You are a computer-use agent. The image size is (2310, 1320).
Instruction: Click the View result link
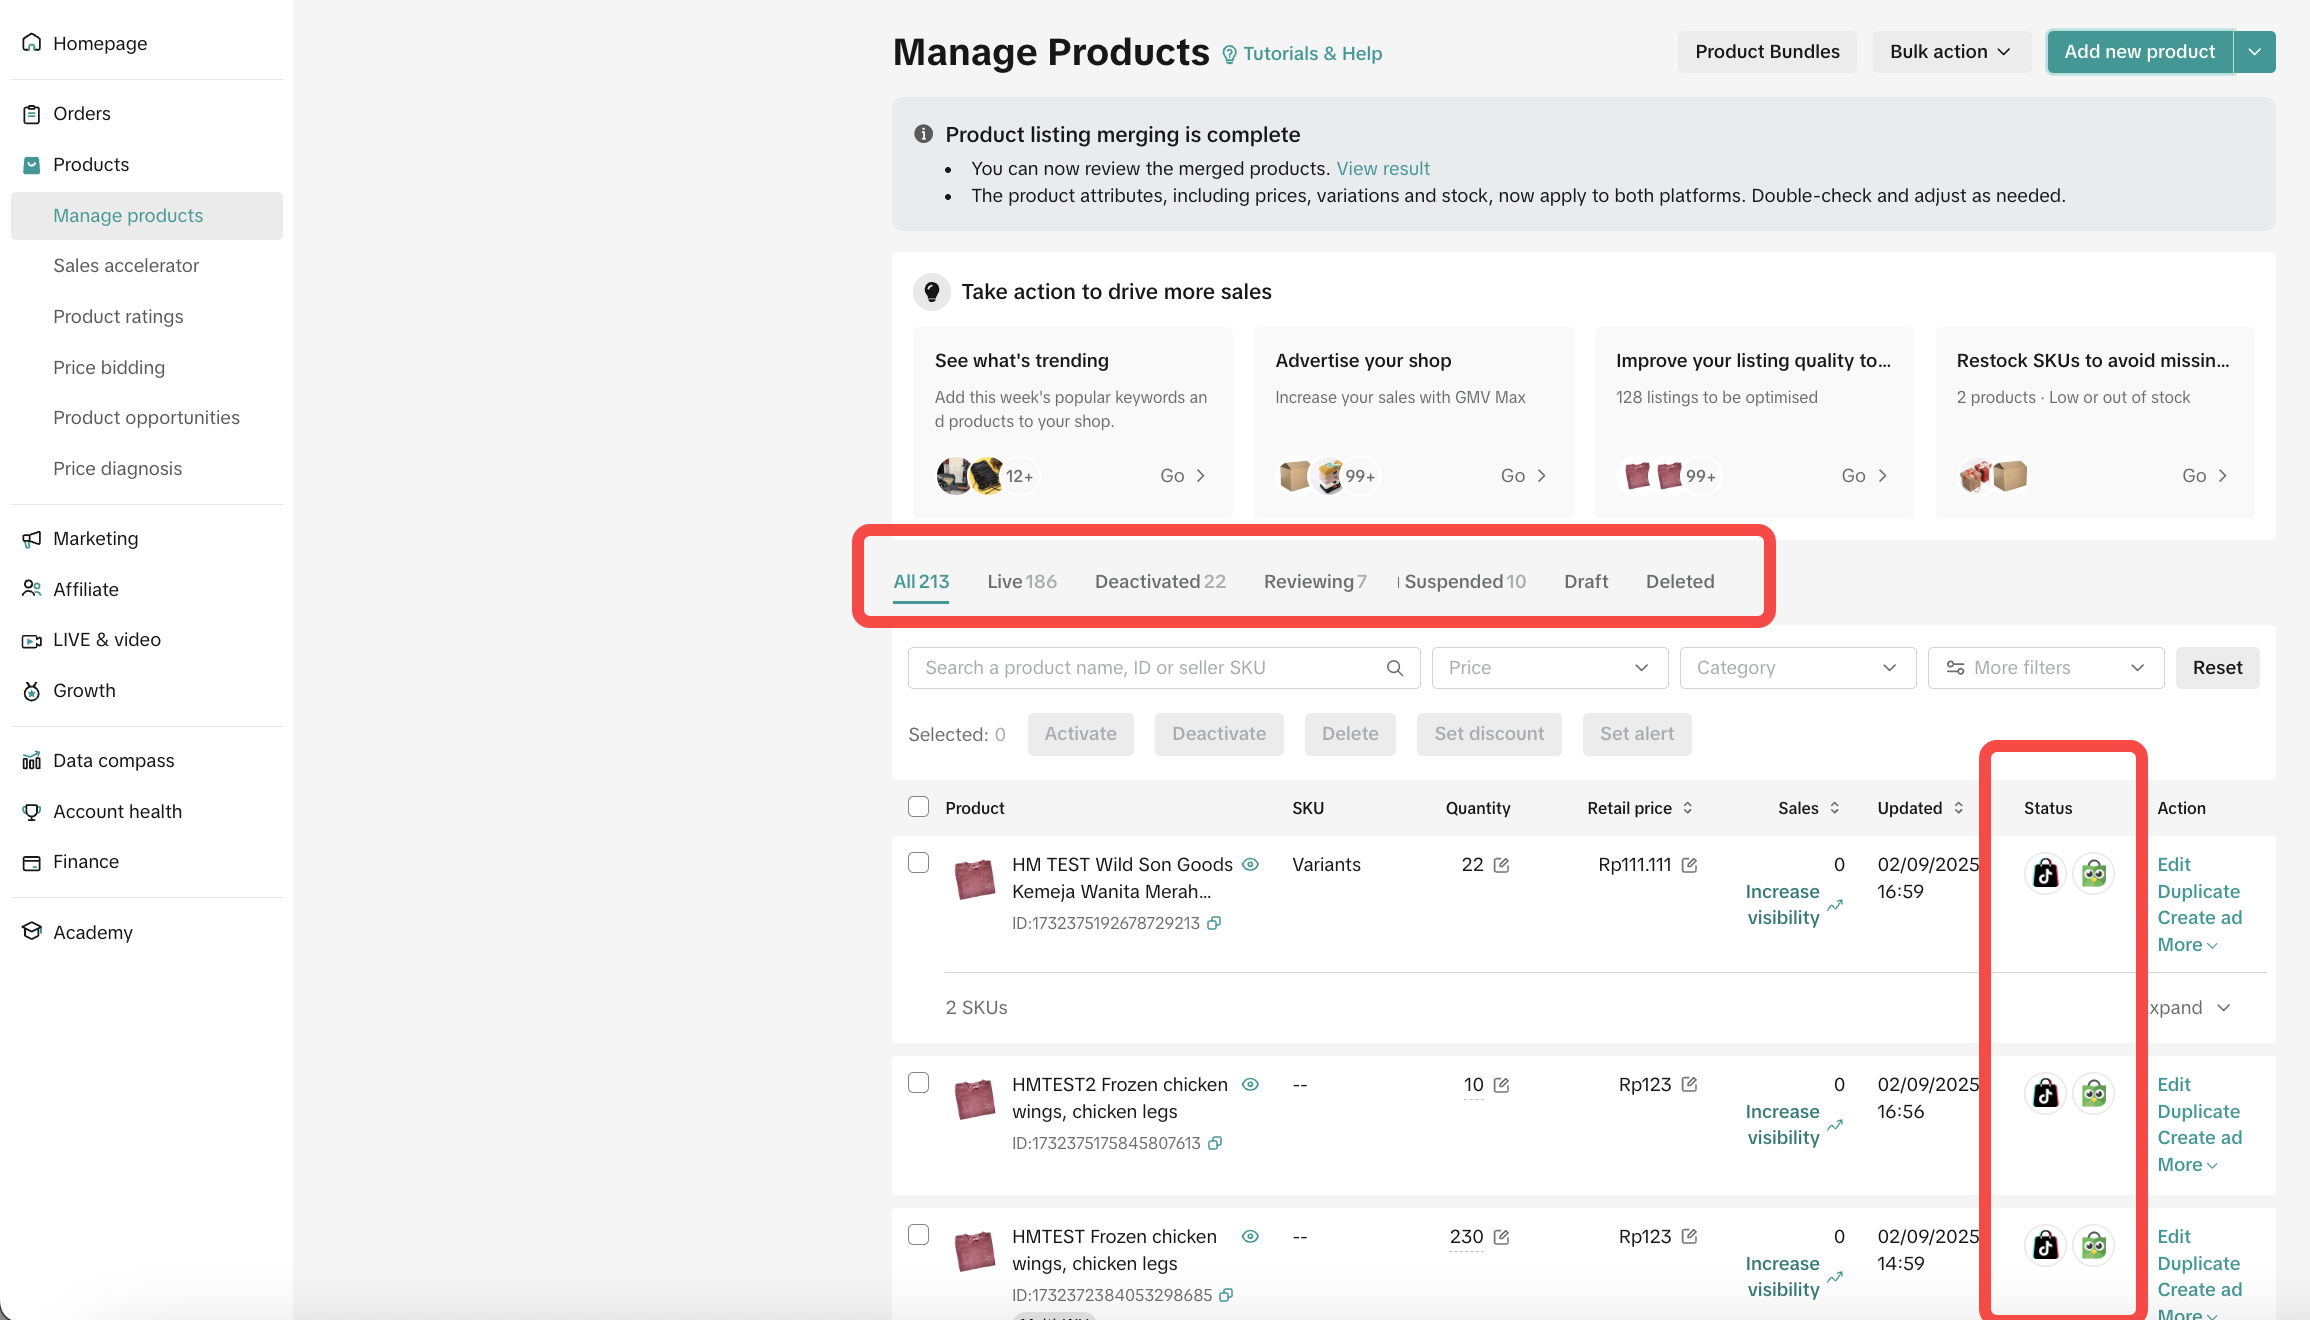click(x=1382, y=169)
